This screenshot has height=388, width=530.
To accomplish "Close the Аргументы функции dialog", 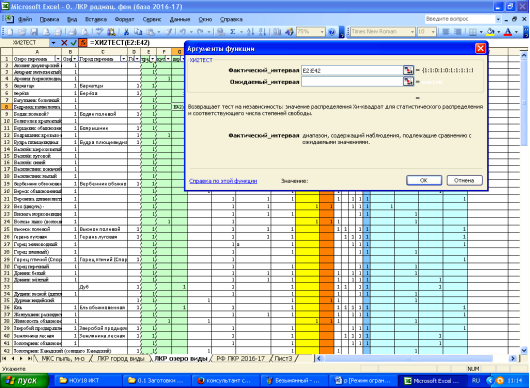I will (480, 49).
